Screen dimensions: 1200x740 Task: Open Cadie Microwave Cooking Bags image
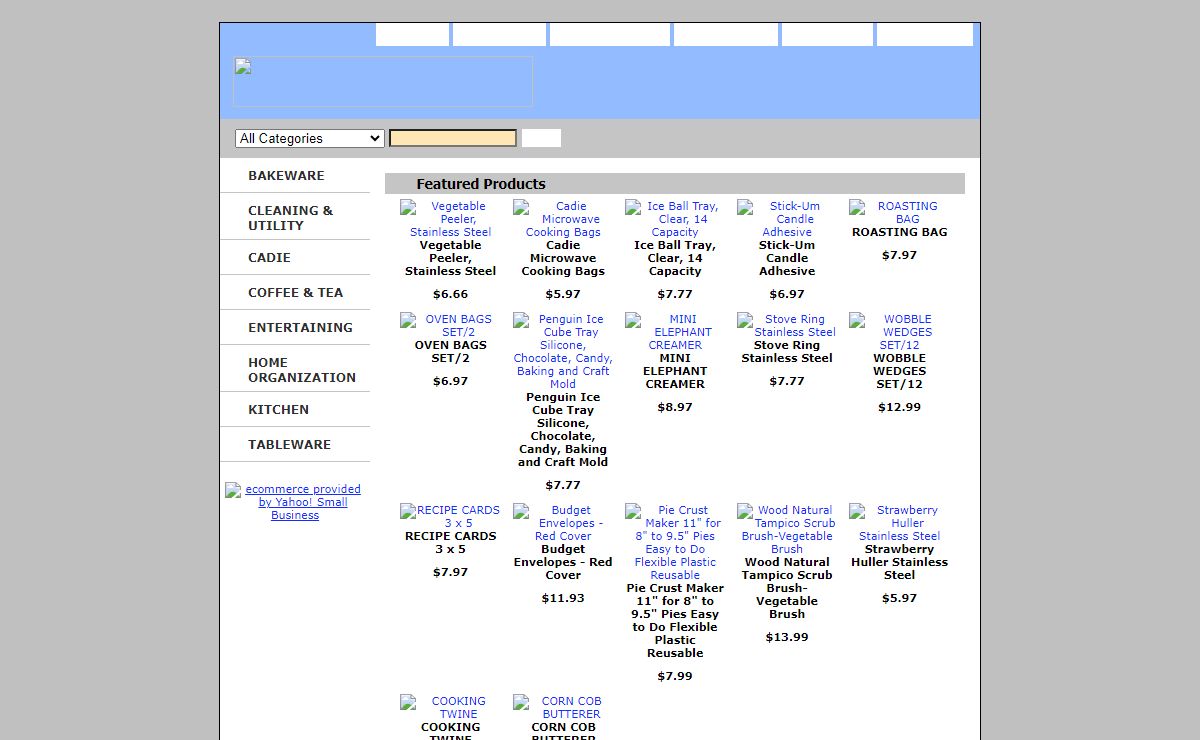pyautogui.click(x=563, y=219)
